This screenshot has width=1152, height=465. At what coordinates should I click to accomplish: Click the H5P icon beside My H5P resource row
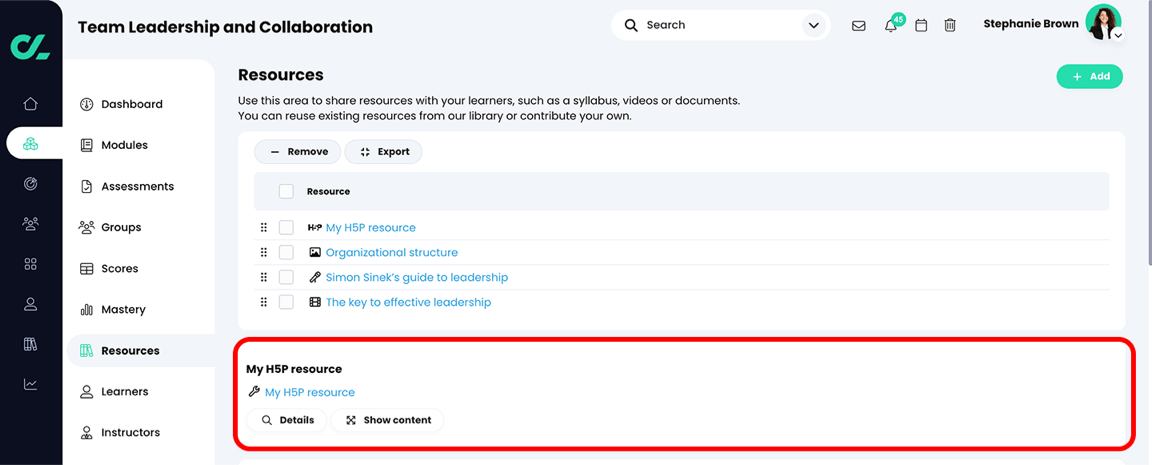click(315, 228)
